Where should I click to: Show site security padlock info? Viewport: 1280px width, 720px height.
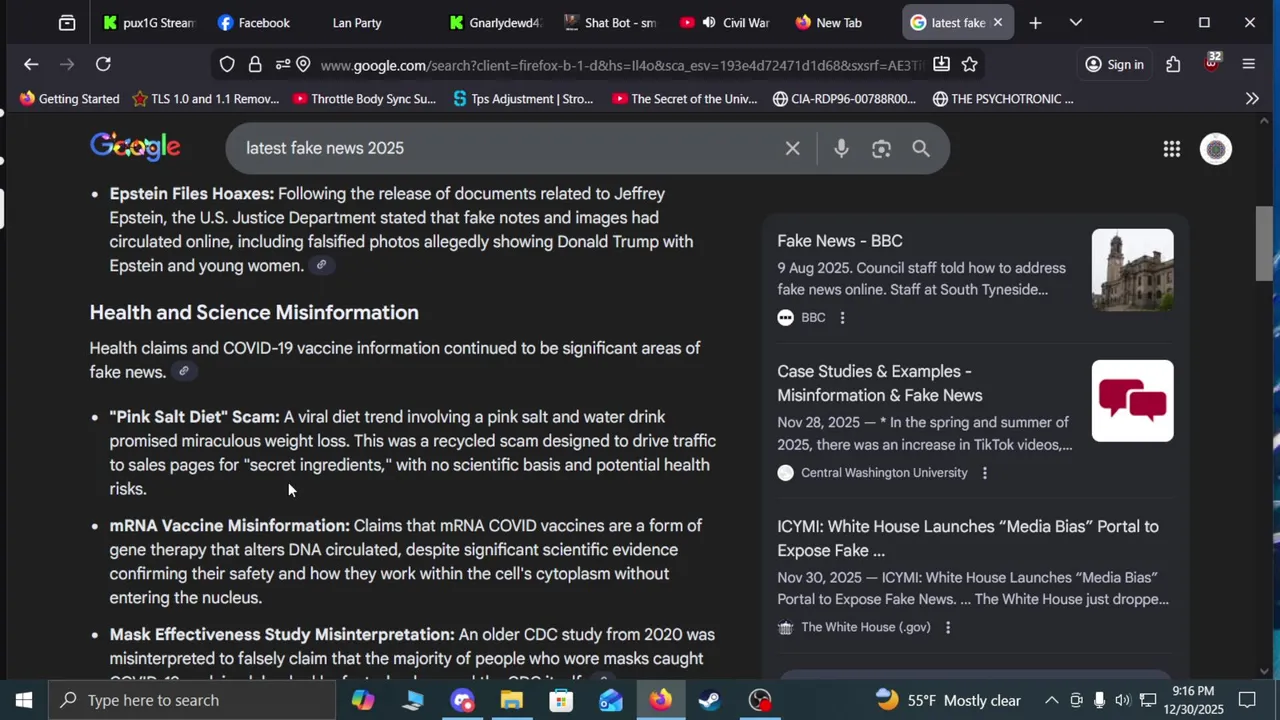(255, 65)
